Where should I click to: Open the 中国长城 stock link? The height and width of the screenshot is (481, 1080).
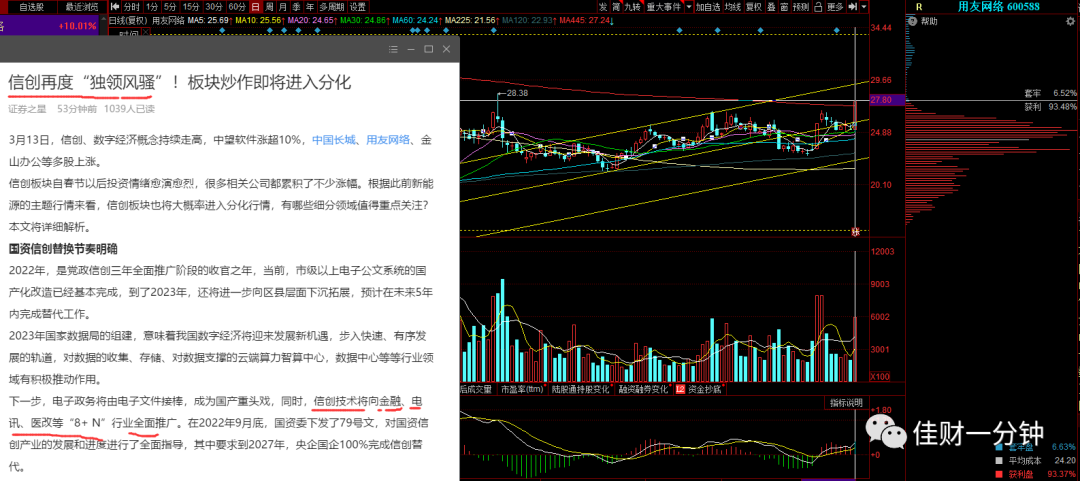pos(334,139)
